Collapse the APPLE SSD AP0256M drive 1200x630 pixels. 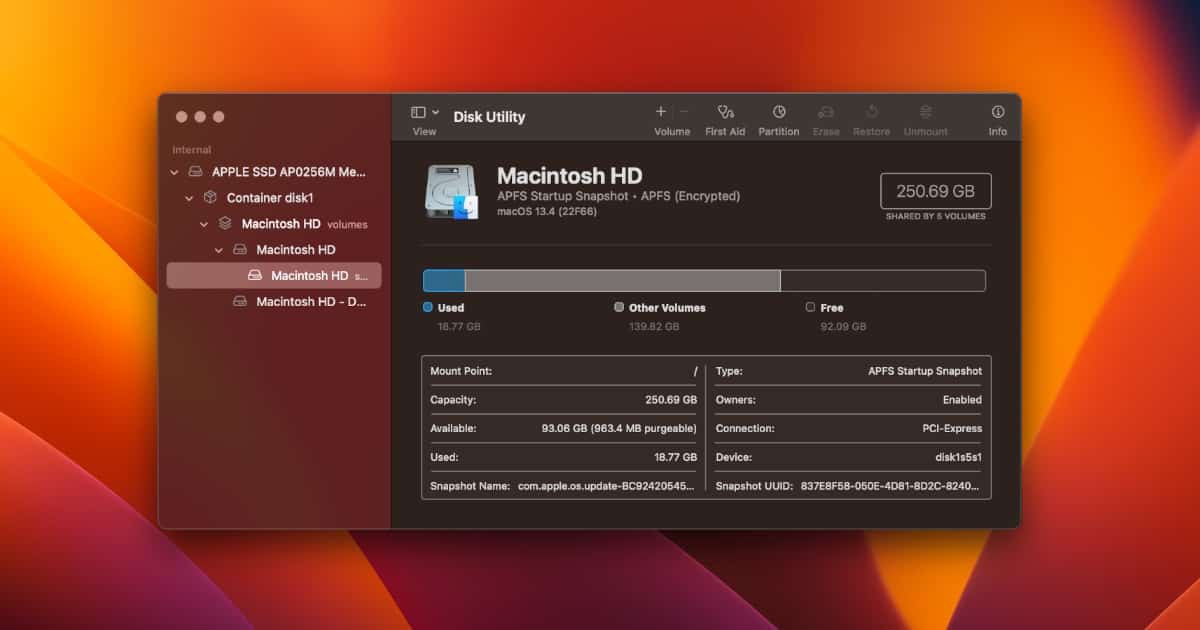pyautogui.click(x=175, y=172)
